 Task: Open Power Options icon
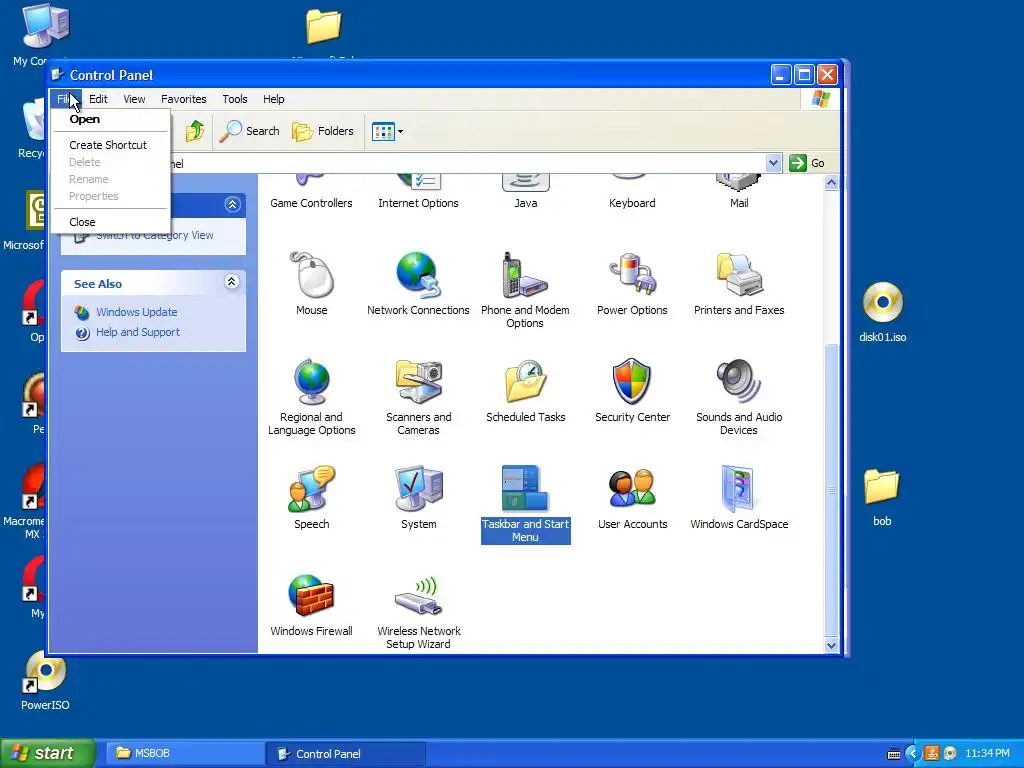pyautogui.click(x=632, y=276)
